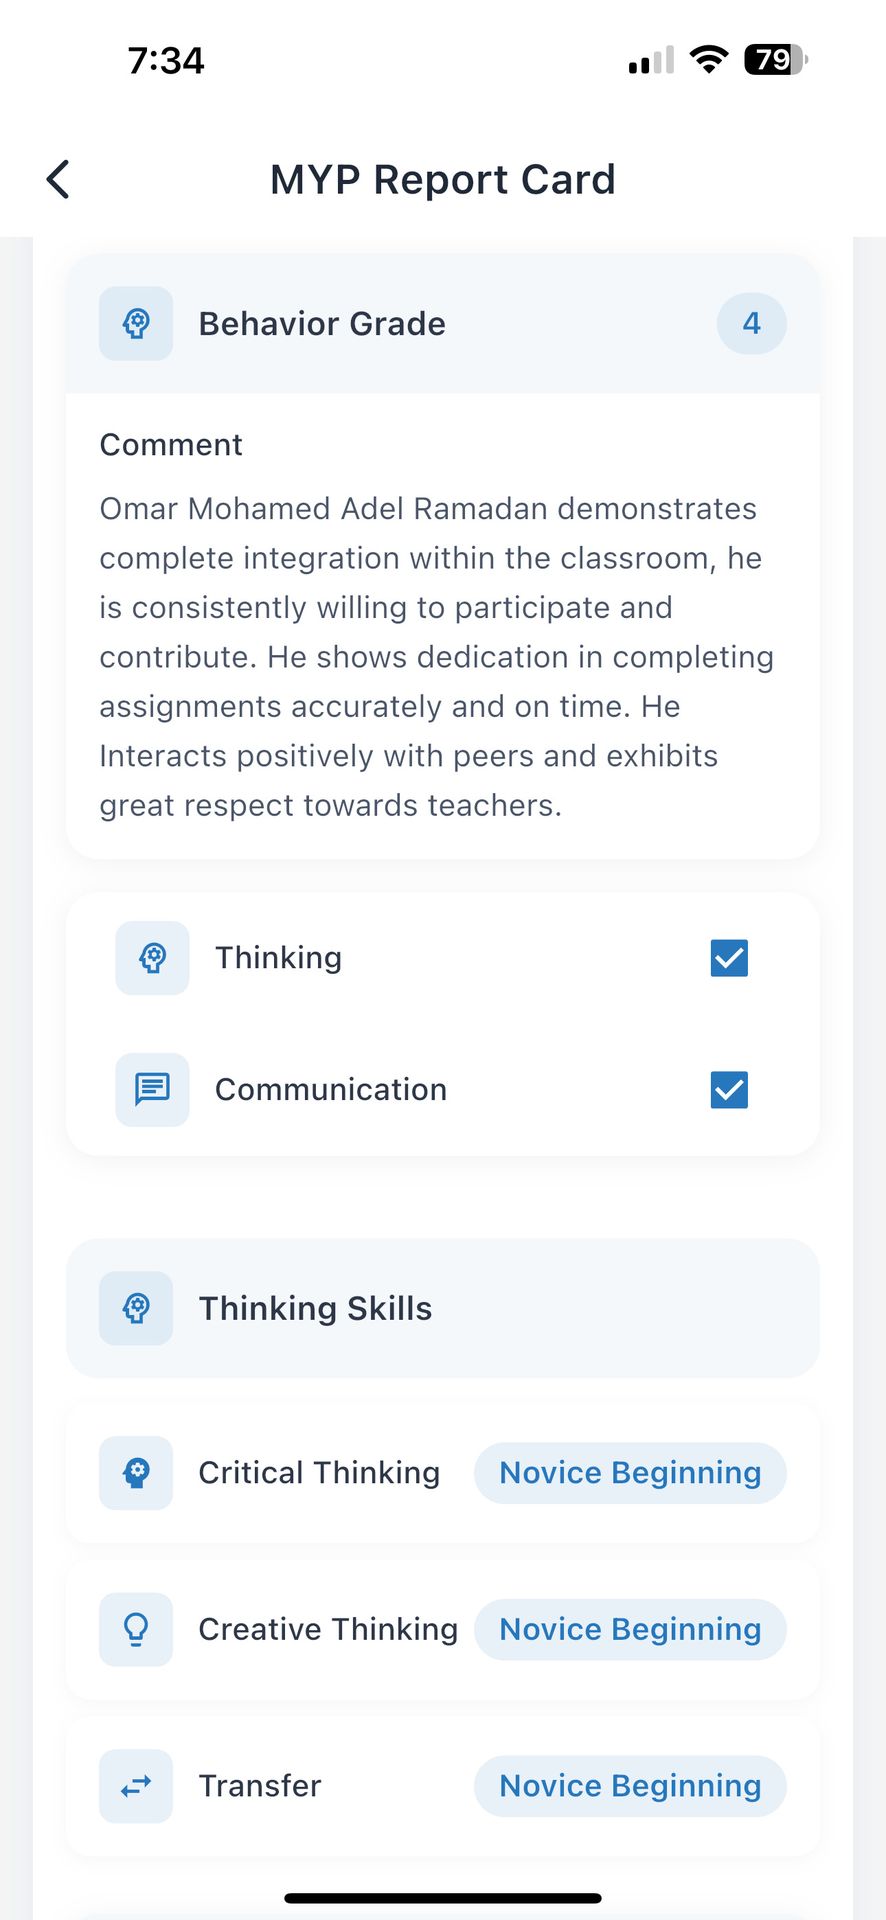886x1920 pixels.
Task: Open Creative Thinking Novice Beginning badge
Action: point(630,1629)
